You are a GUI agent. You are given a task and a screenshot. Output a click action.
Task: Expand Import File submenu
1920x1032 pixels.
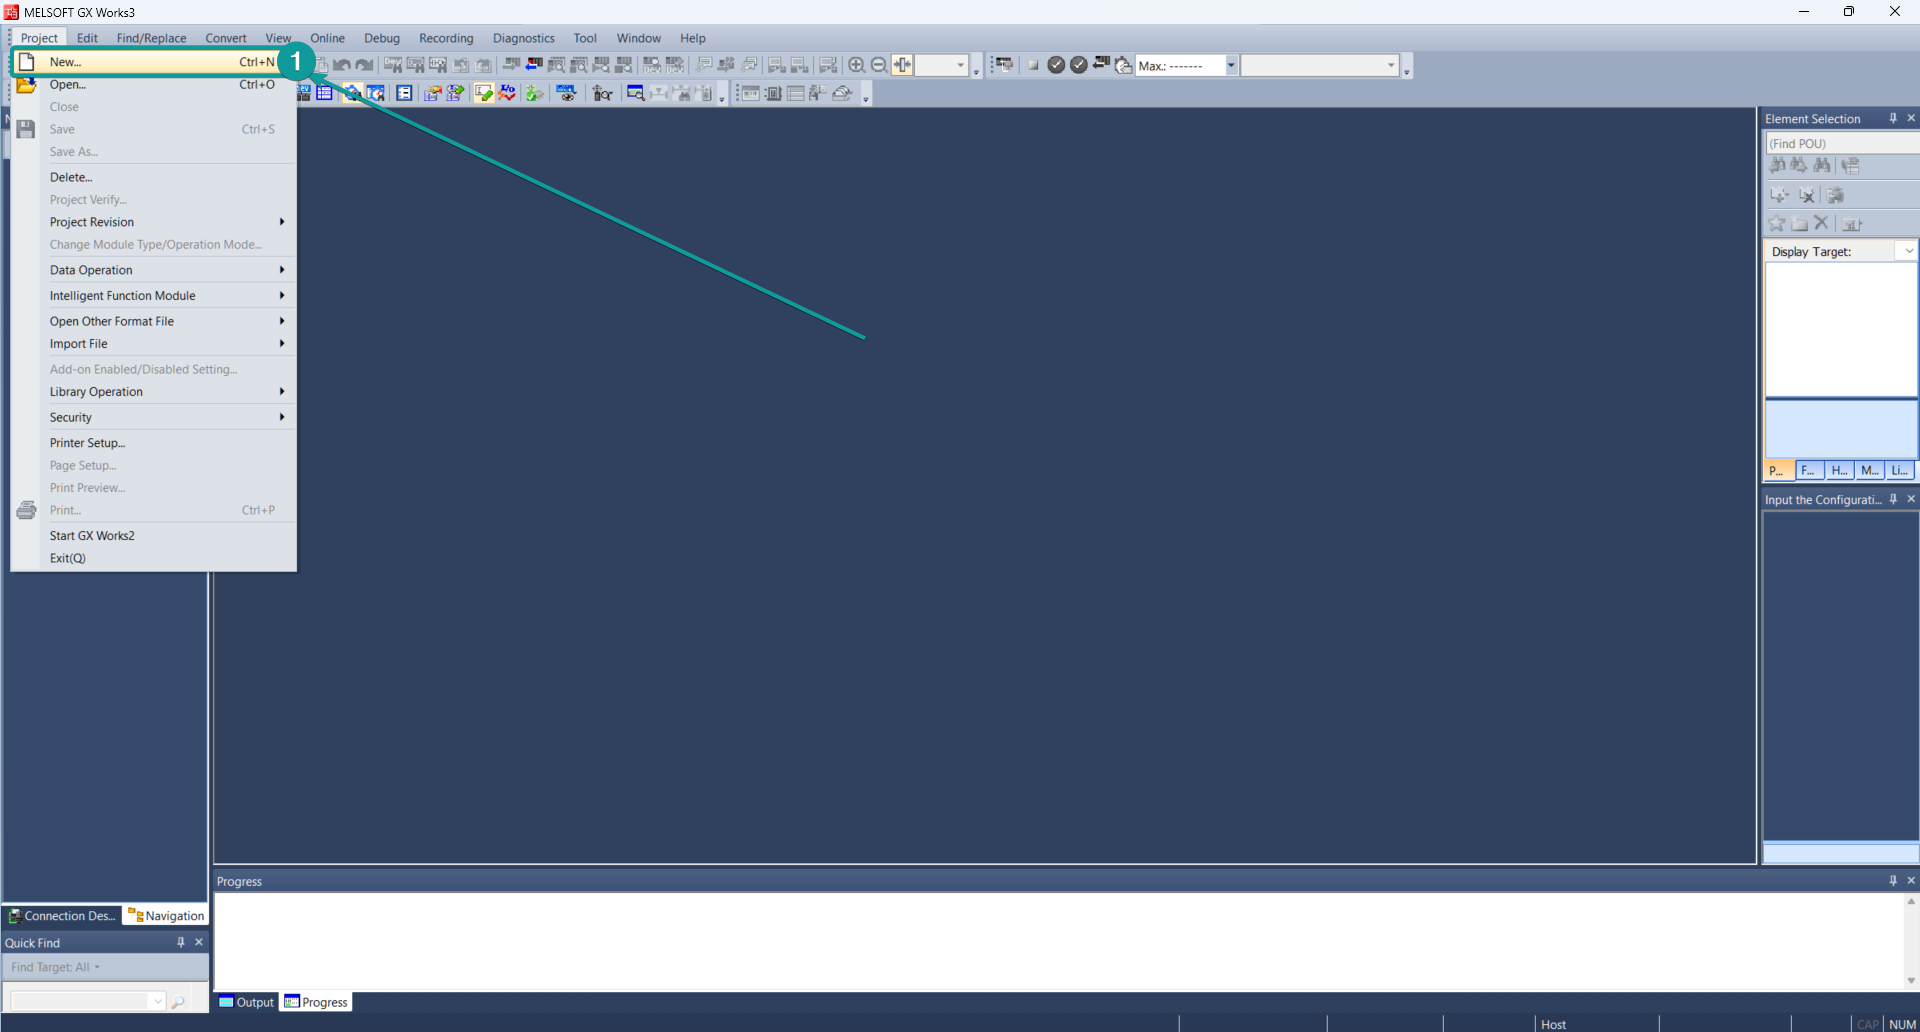pos(152,344)
